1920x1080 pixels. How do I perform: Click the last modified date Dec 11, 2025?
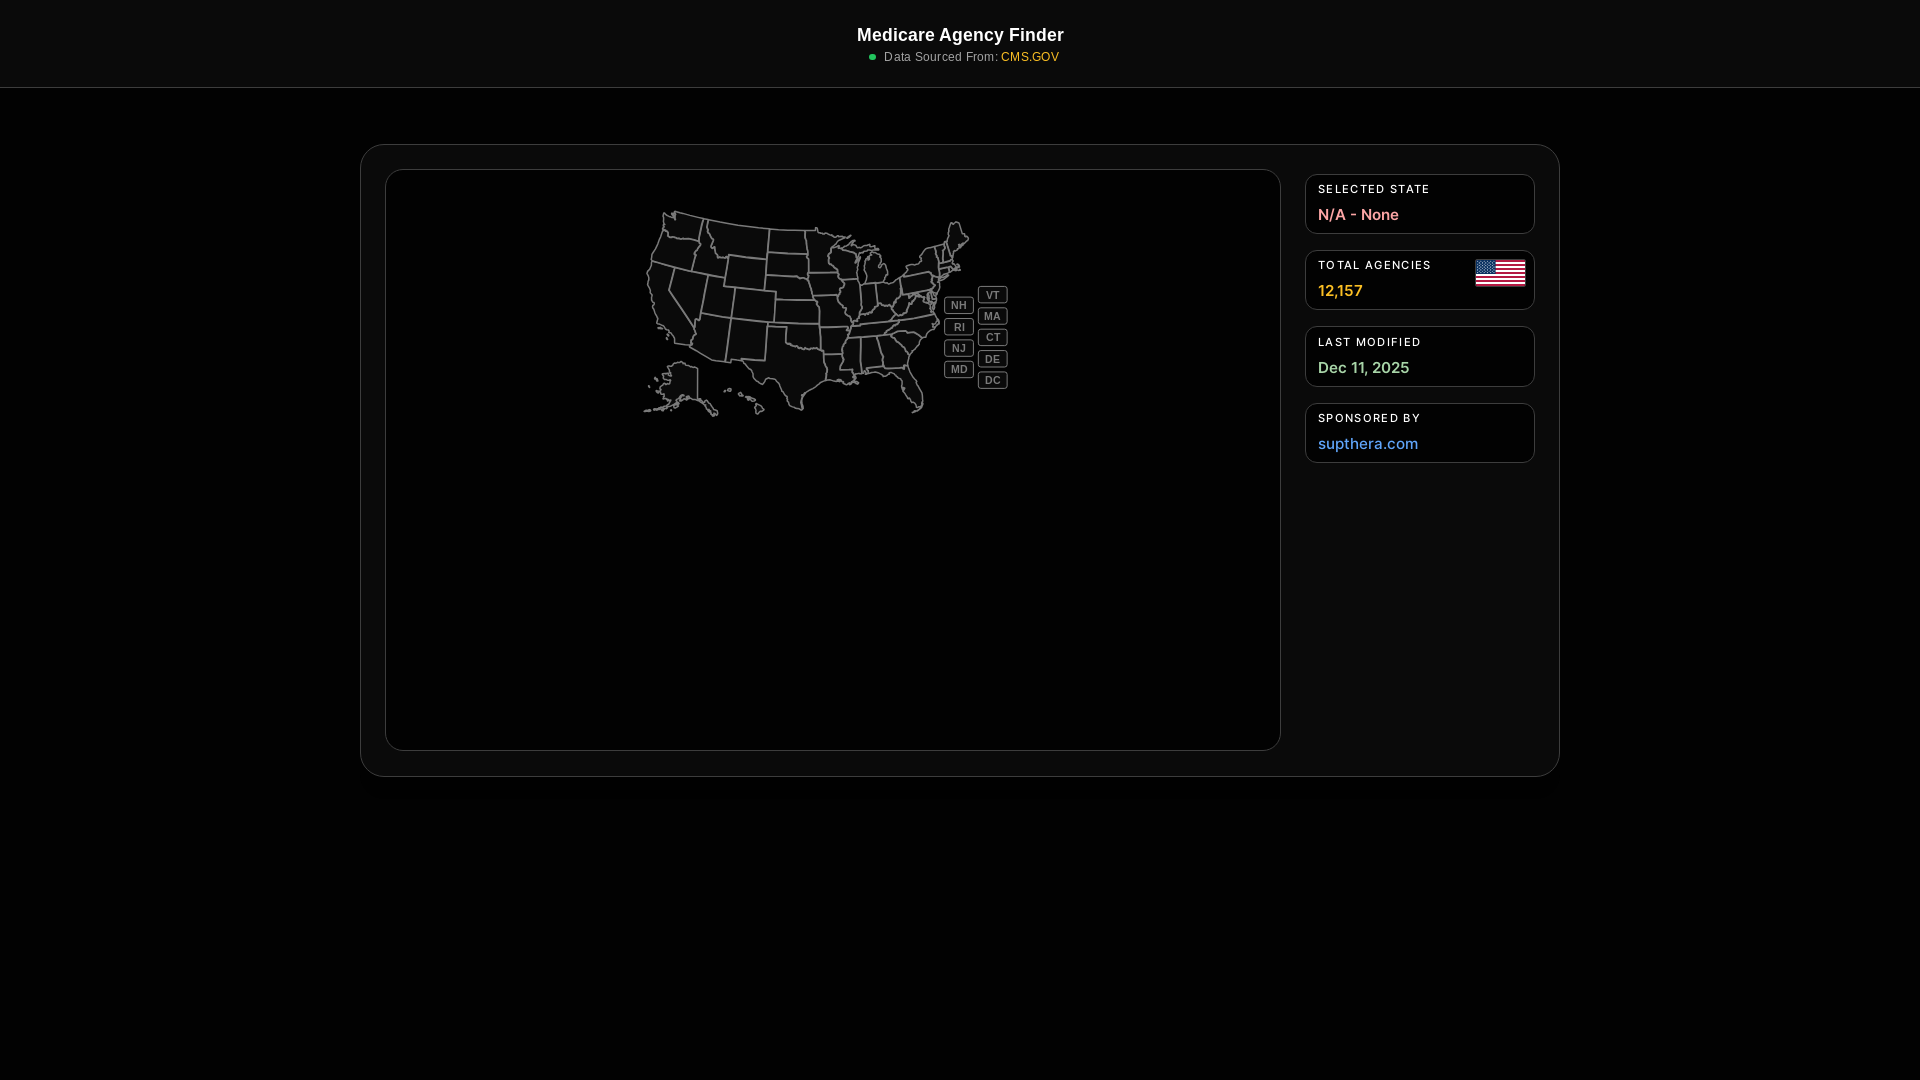tap(1363, 368)
